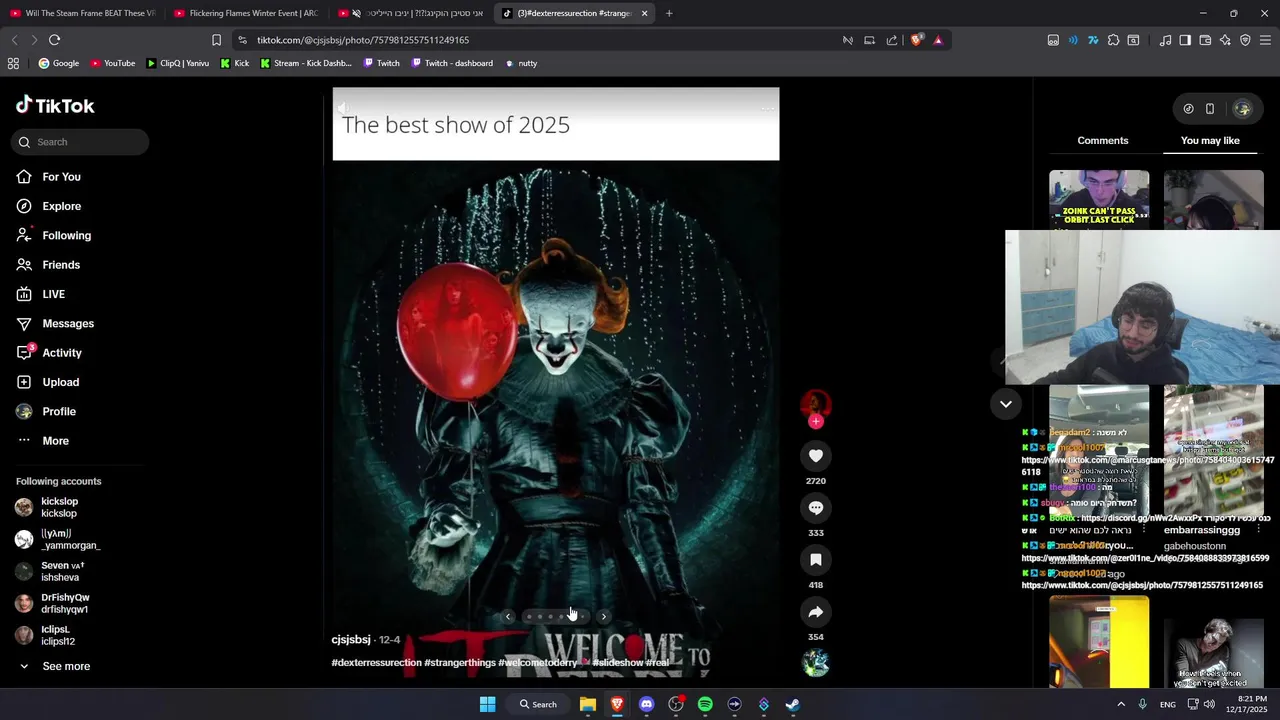
Task: Open the sound disc below share count
Action: (816, 663)
